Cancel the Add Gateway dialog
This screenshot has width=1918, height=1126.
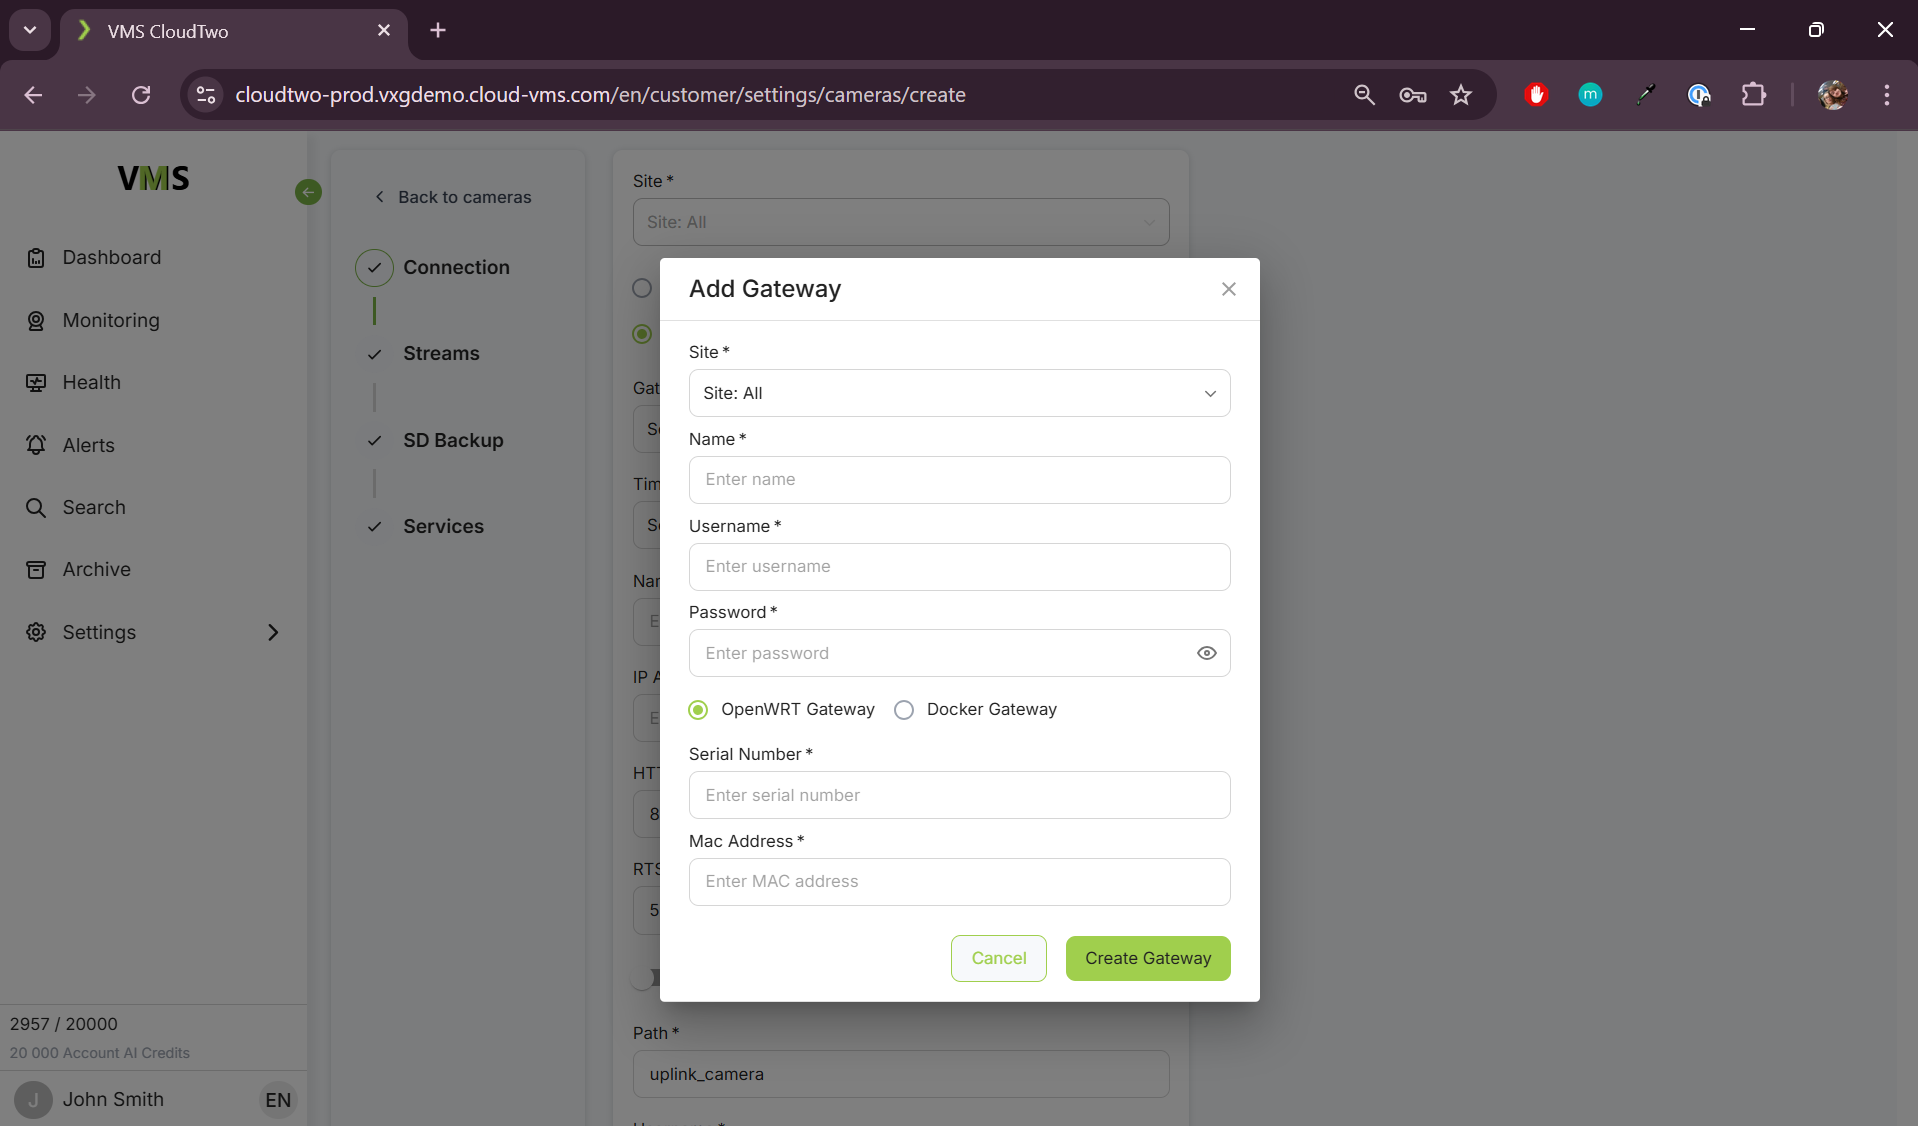[x=998, y=958]
